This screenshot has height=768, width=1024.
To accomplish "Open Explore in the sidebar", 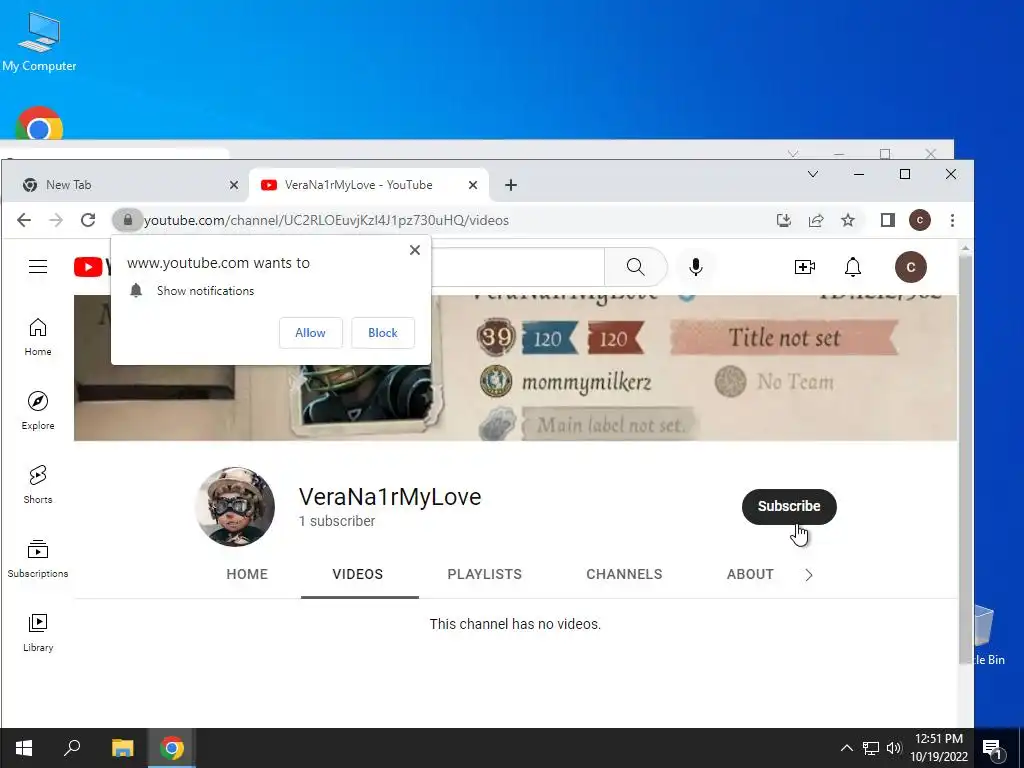I will click(x=38, y=411).
